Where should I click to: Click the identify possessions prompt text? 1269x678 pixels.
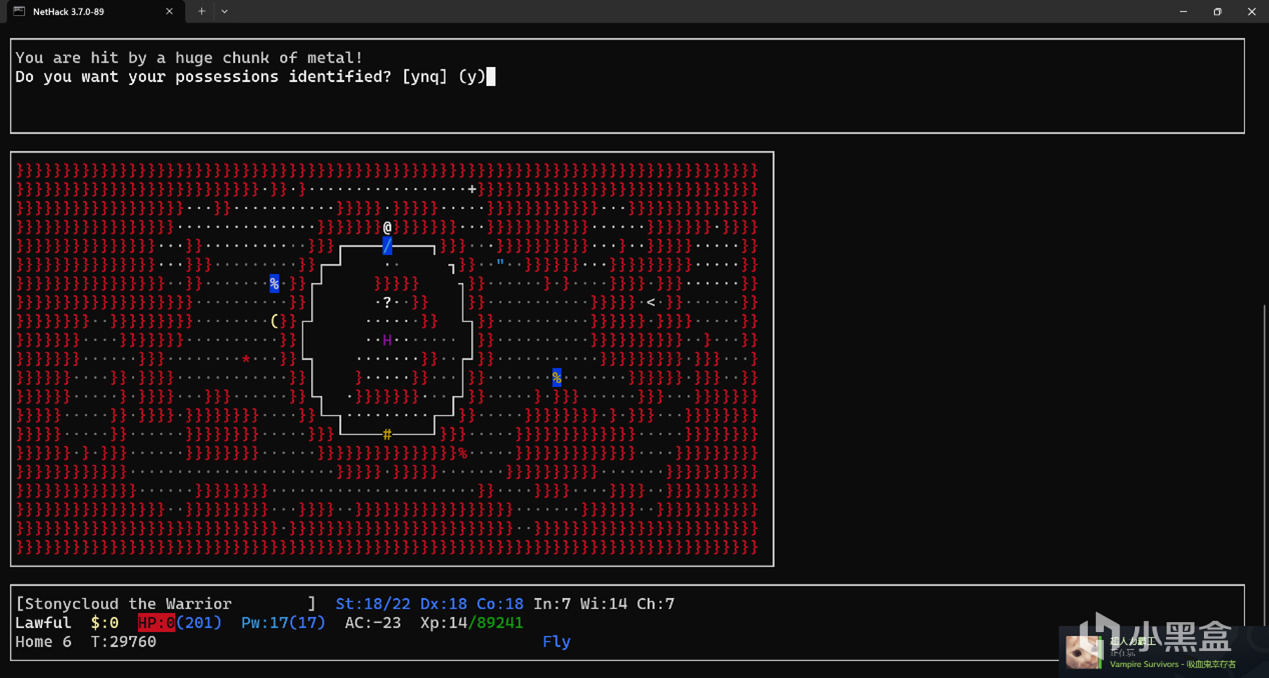(250, 77)
